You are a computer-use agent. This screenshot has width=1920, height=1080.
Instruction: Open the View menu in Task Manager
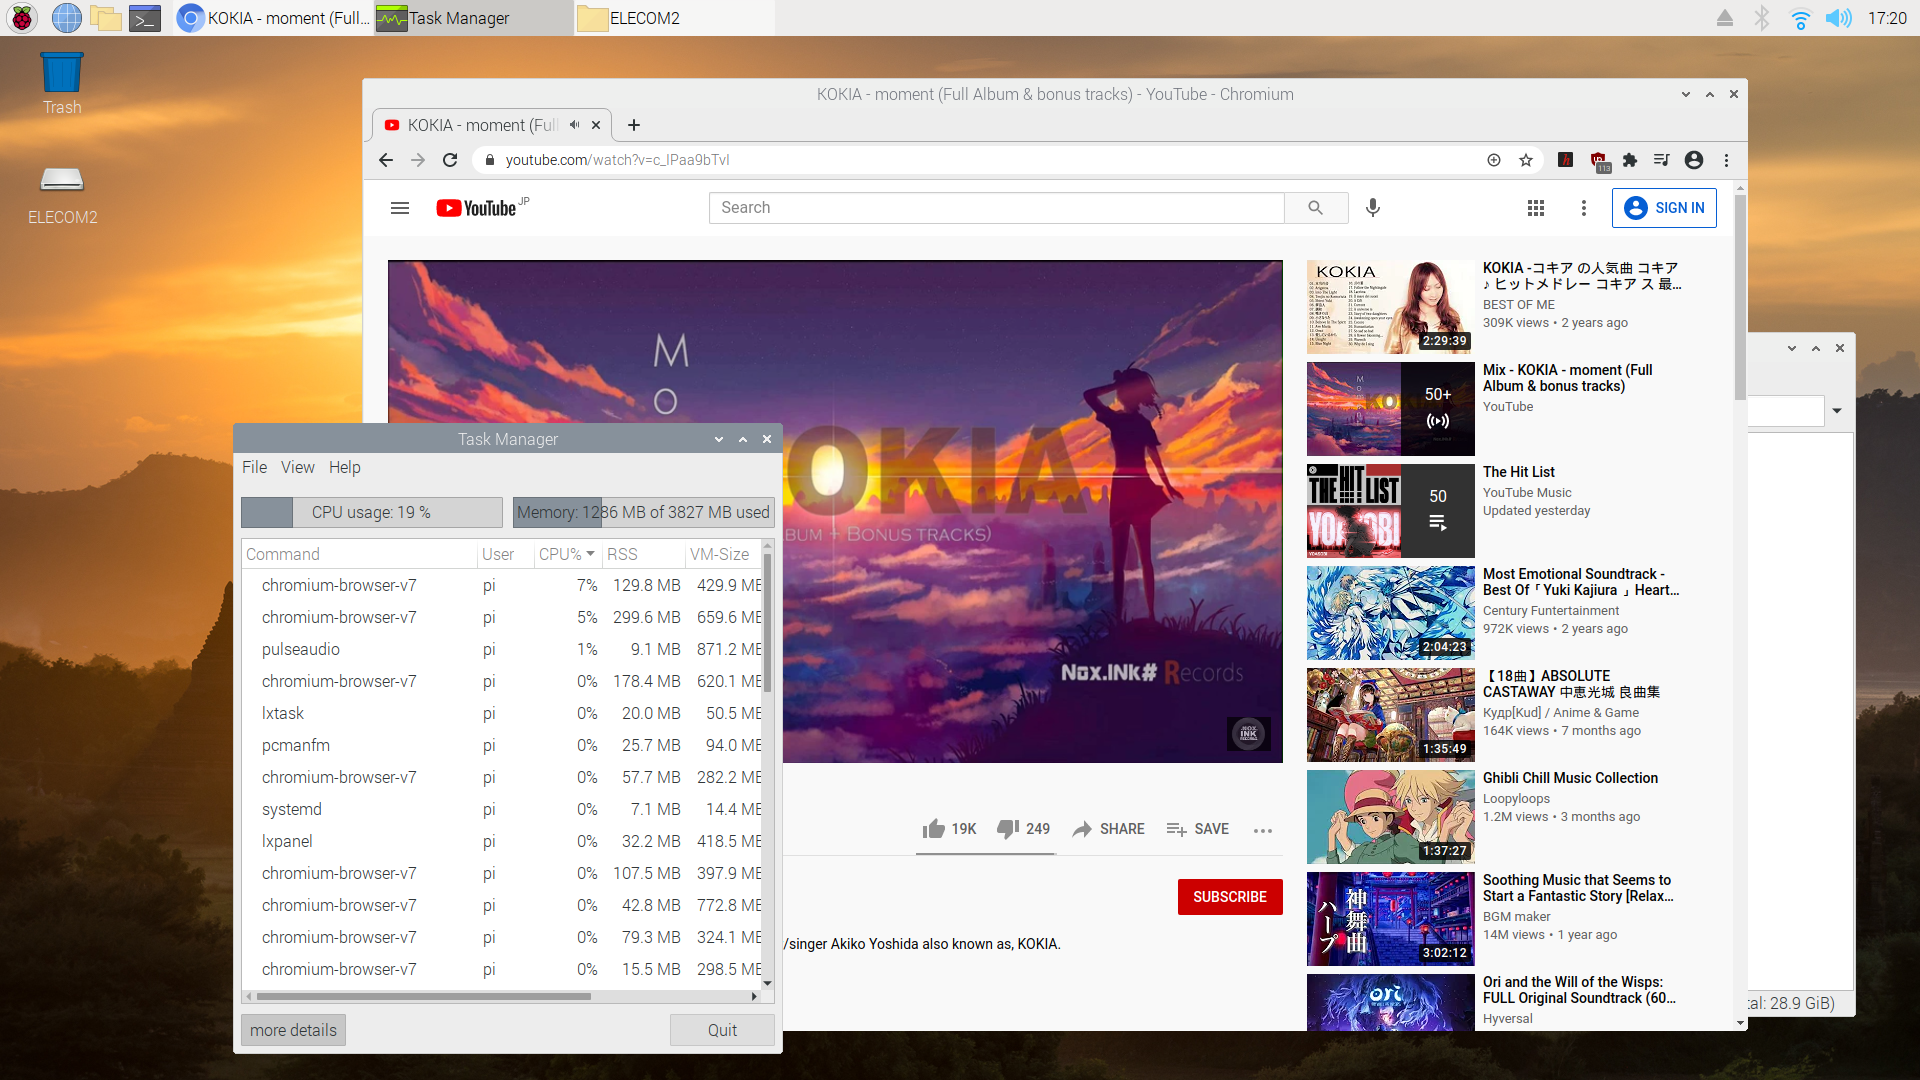point(297,467)
